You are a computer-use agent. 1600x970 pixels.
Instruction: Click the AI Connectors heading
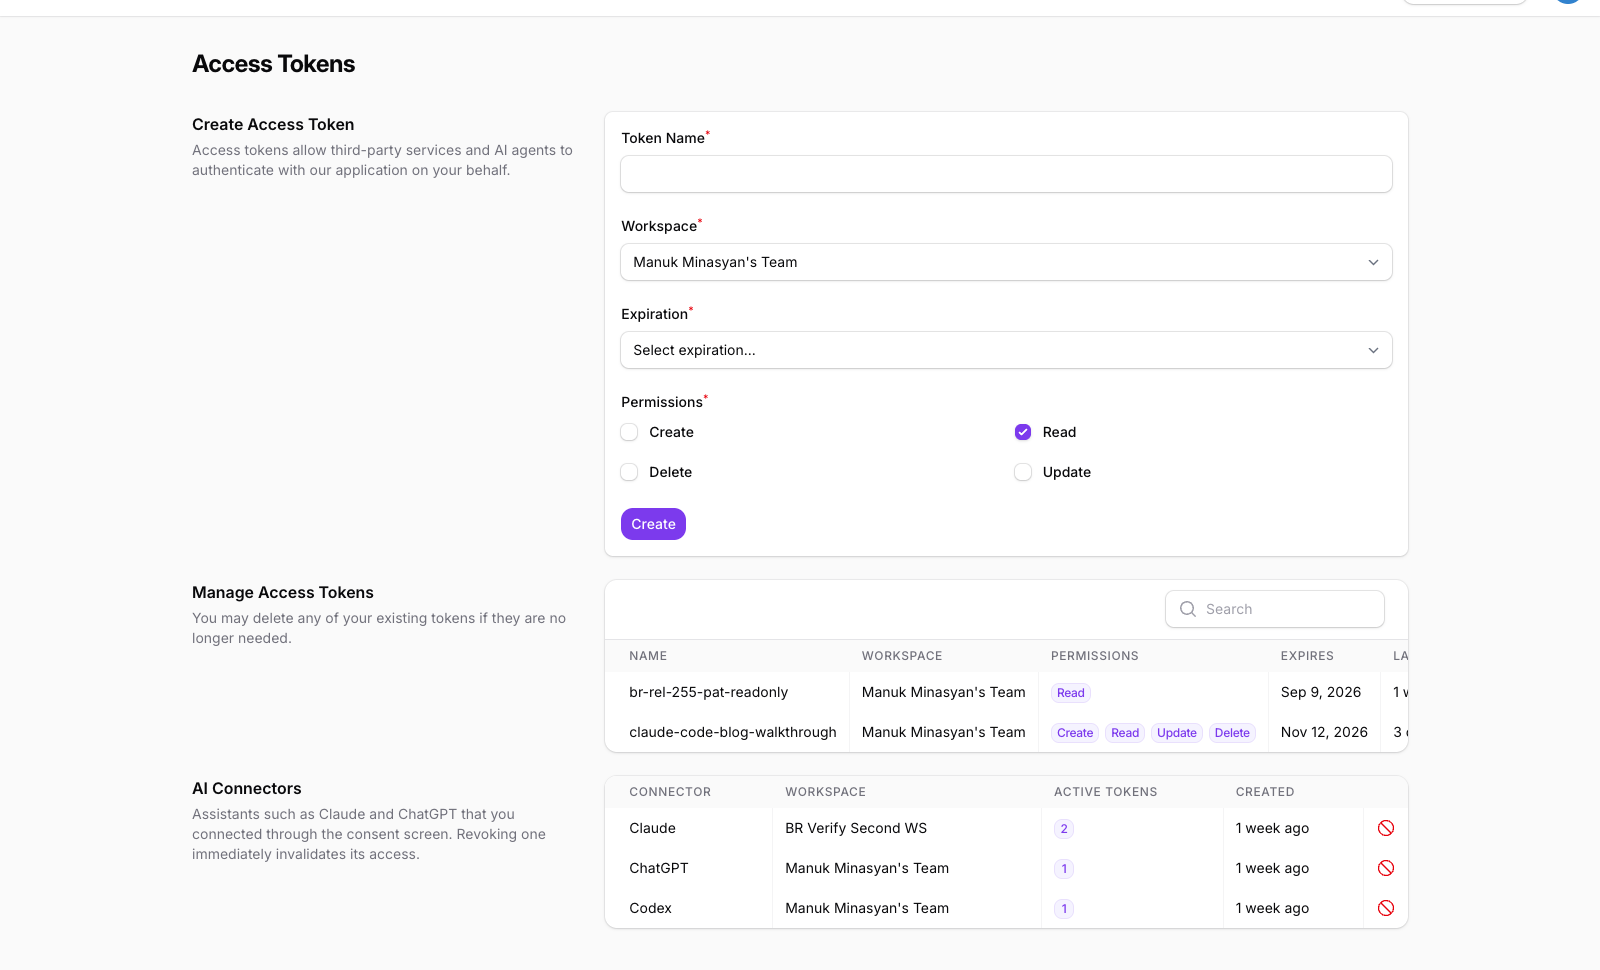pyautogui.click(x=247, y=788)
